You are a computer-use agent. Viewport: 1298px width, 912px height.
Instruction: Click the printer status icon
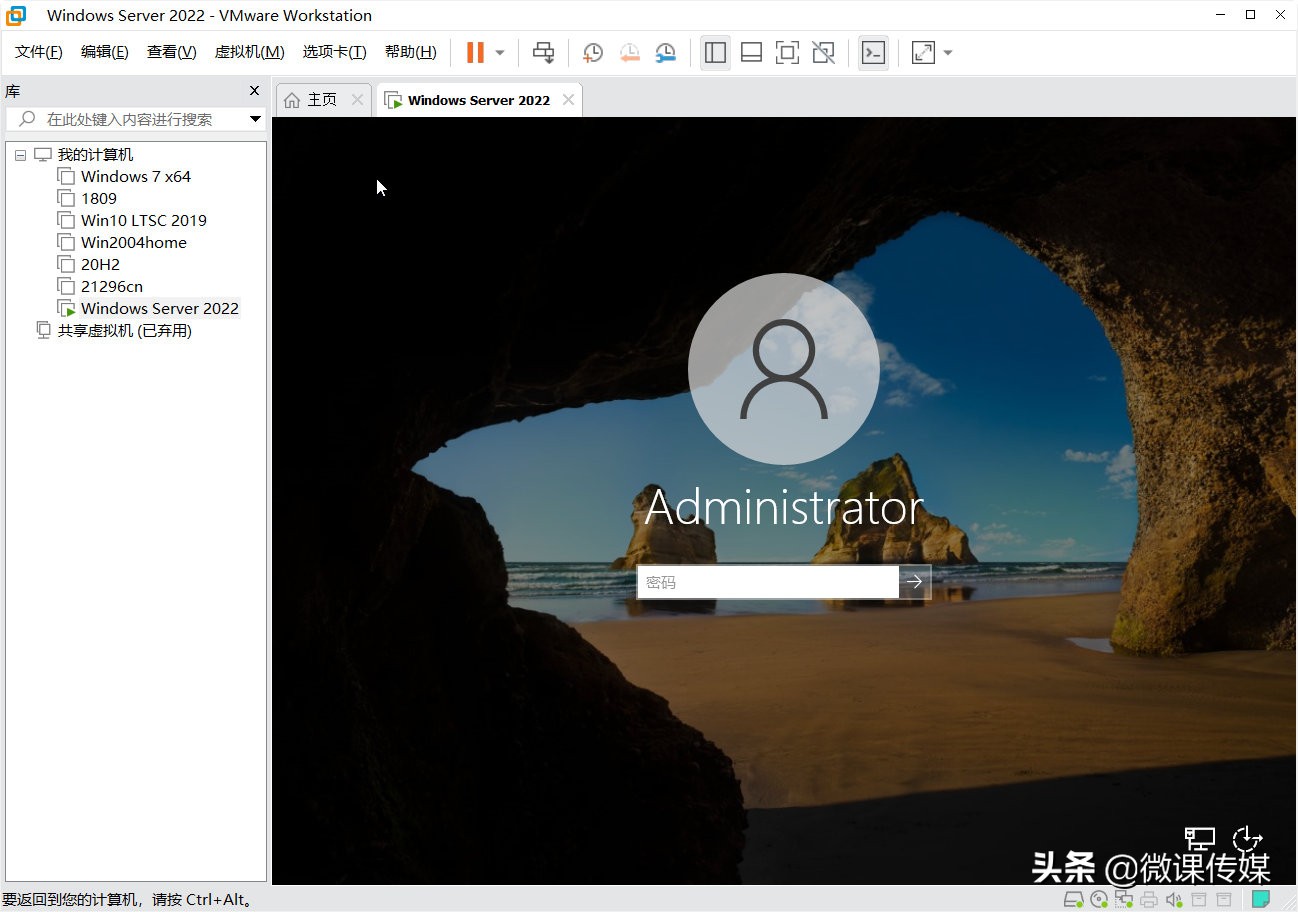coord(1149,899)
